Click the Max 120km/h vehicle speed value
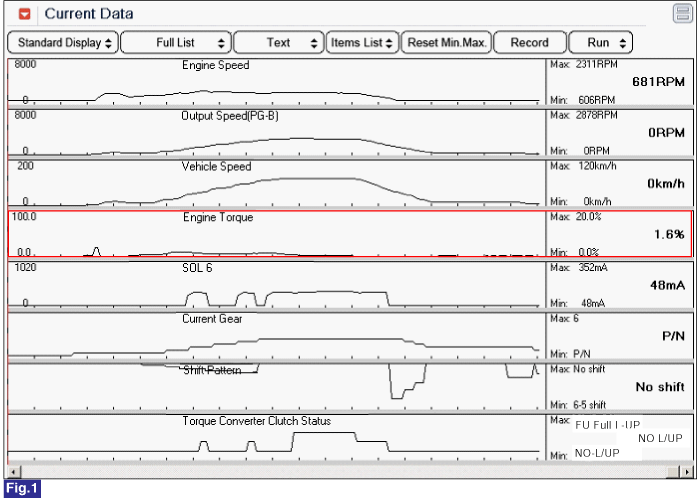The image size is (700, 498). [x=583, y=166]
